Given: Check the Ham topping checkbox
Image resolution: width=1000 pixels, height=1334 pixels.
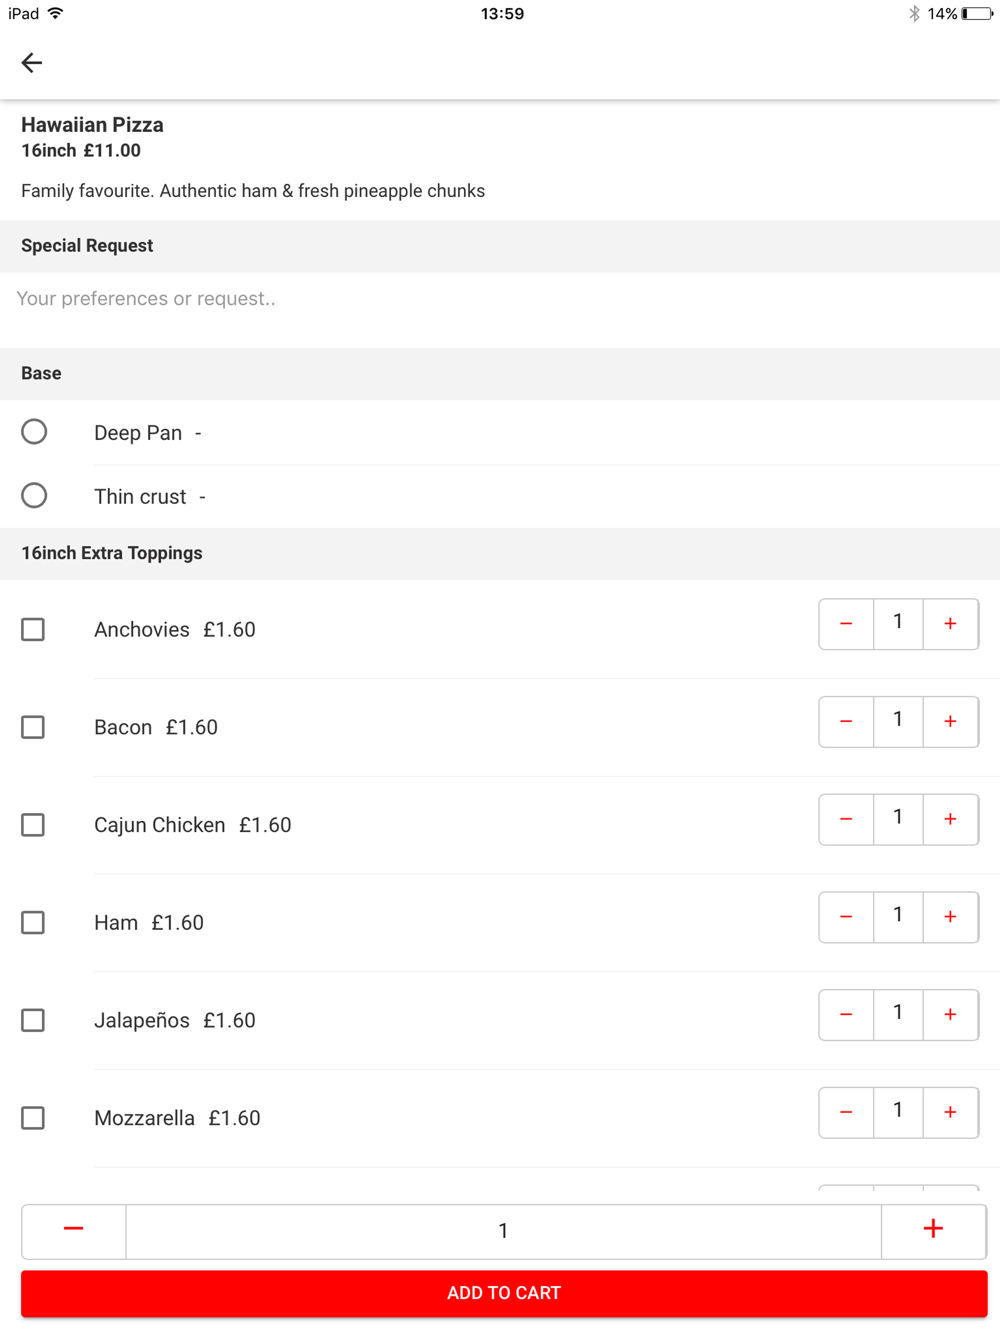Looking at the screenshot, I should (x=33, y=922).
